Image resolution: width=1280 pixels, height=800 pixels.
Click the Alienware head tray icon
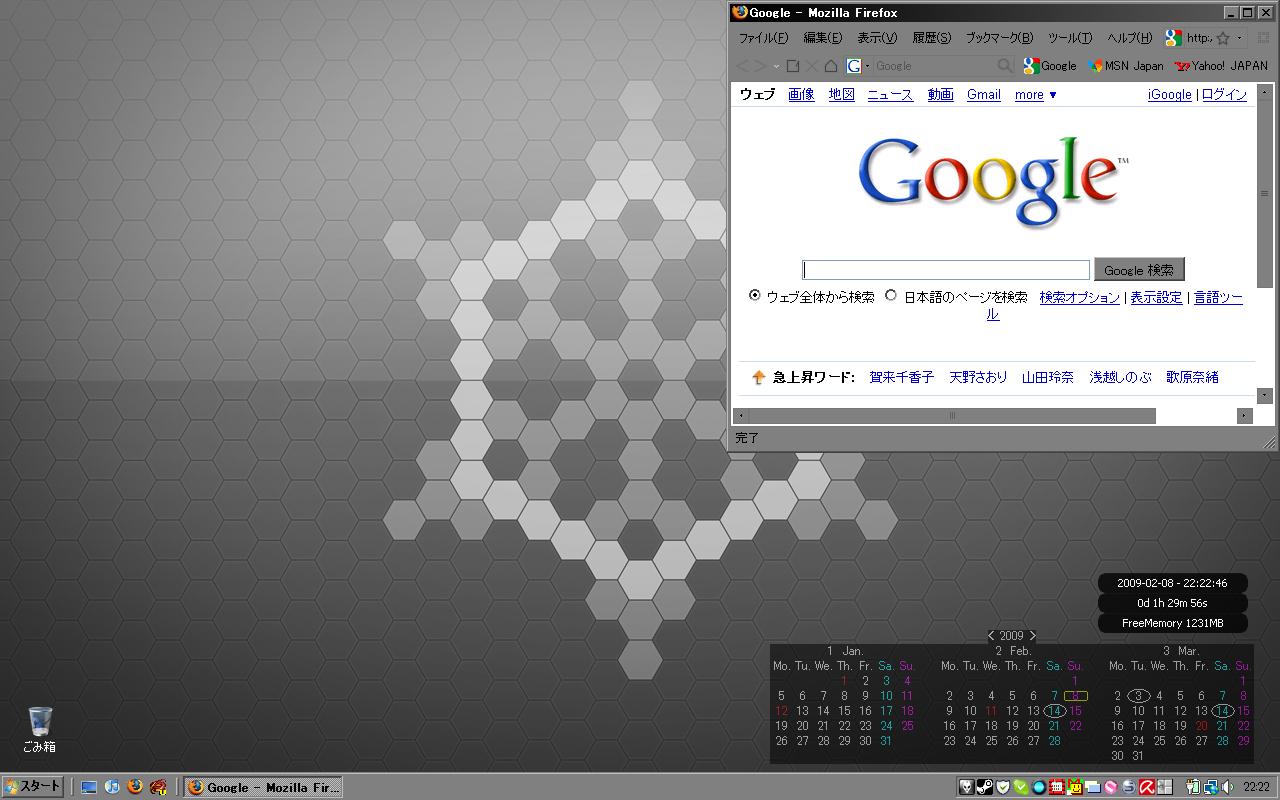pos(966,787)
